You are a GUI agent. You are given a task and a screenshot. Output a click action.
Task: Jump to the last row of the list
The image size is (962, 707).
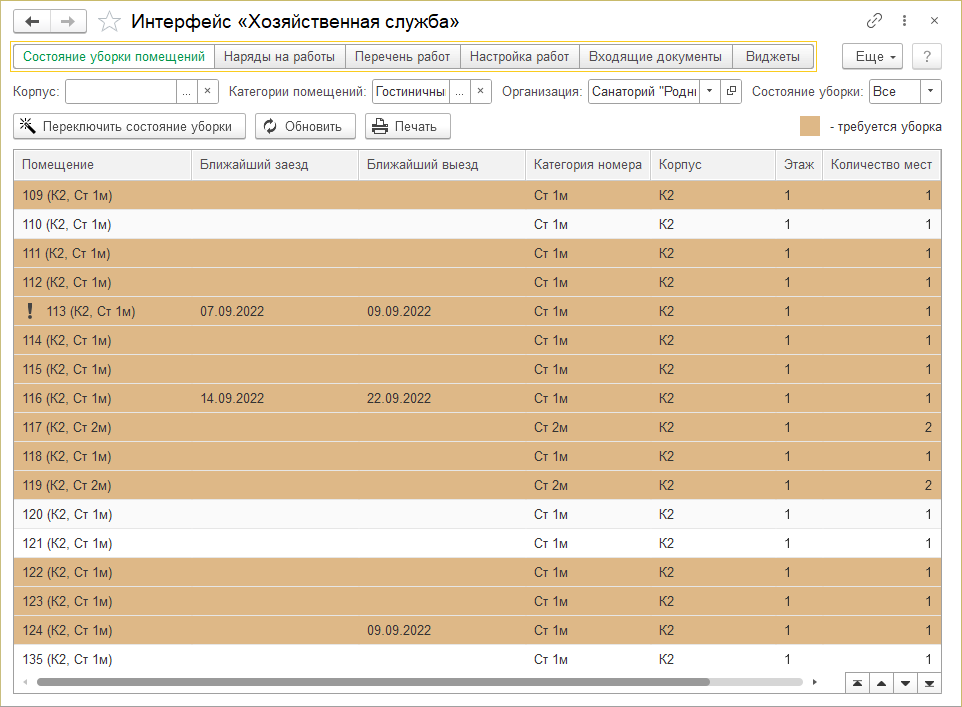pos(930,683)
